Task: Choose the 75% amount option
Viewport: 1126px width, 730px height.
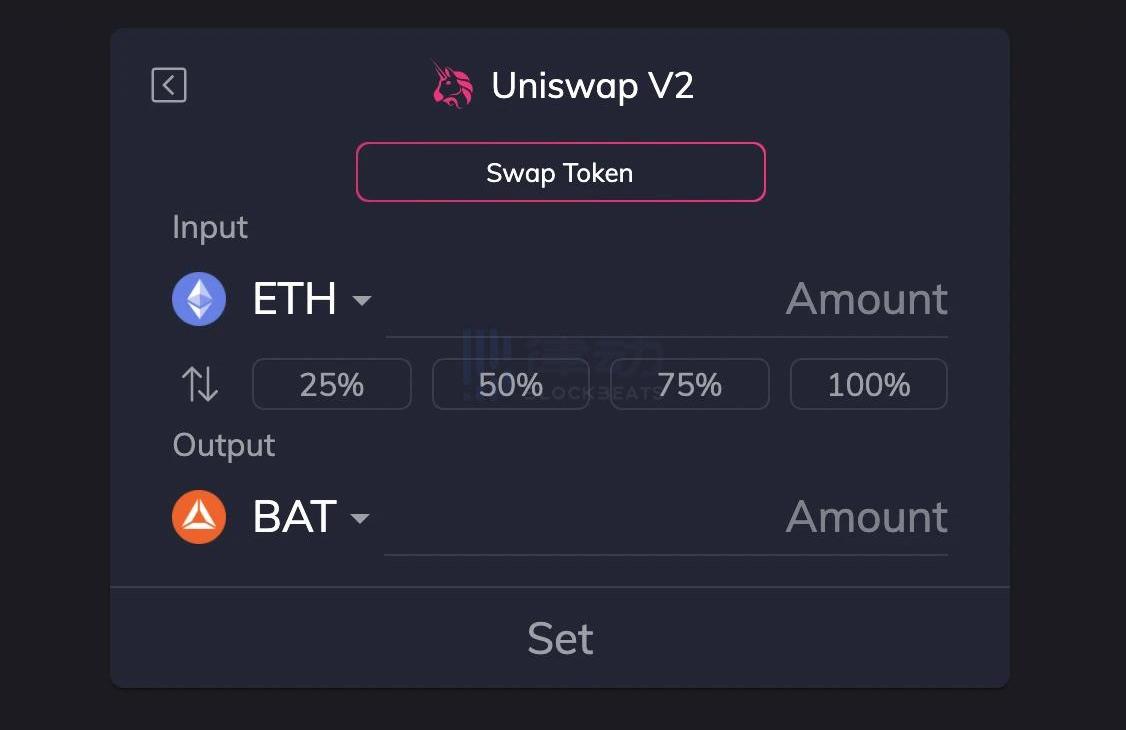Action: pyautogui.click(x=690, y=384)
